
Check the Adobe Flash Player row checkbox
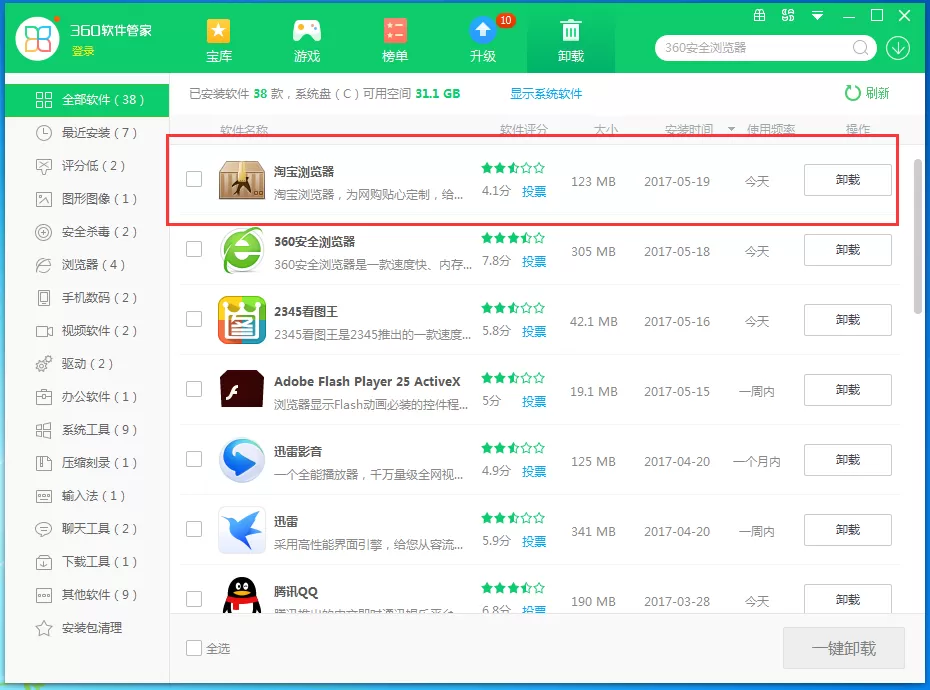[194, 389]
